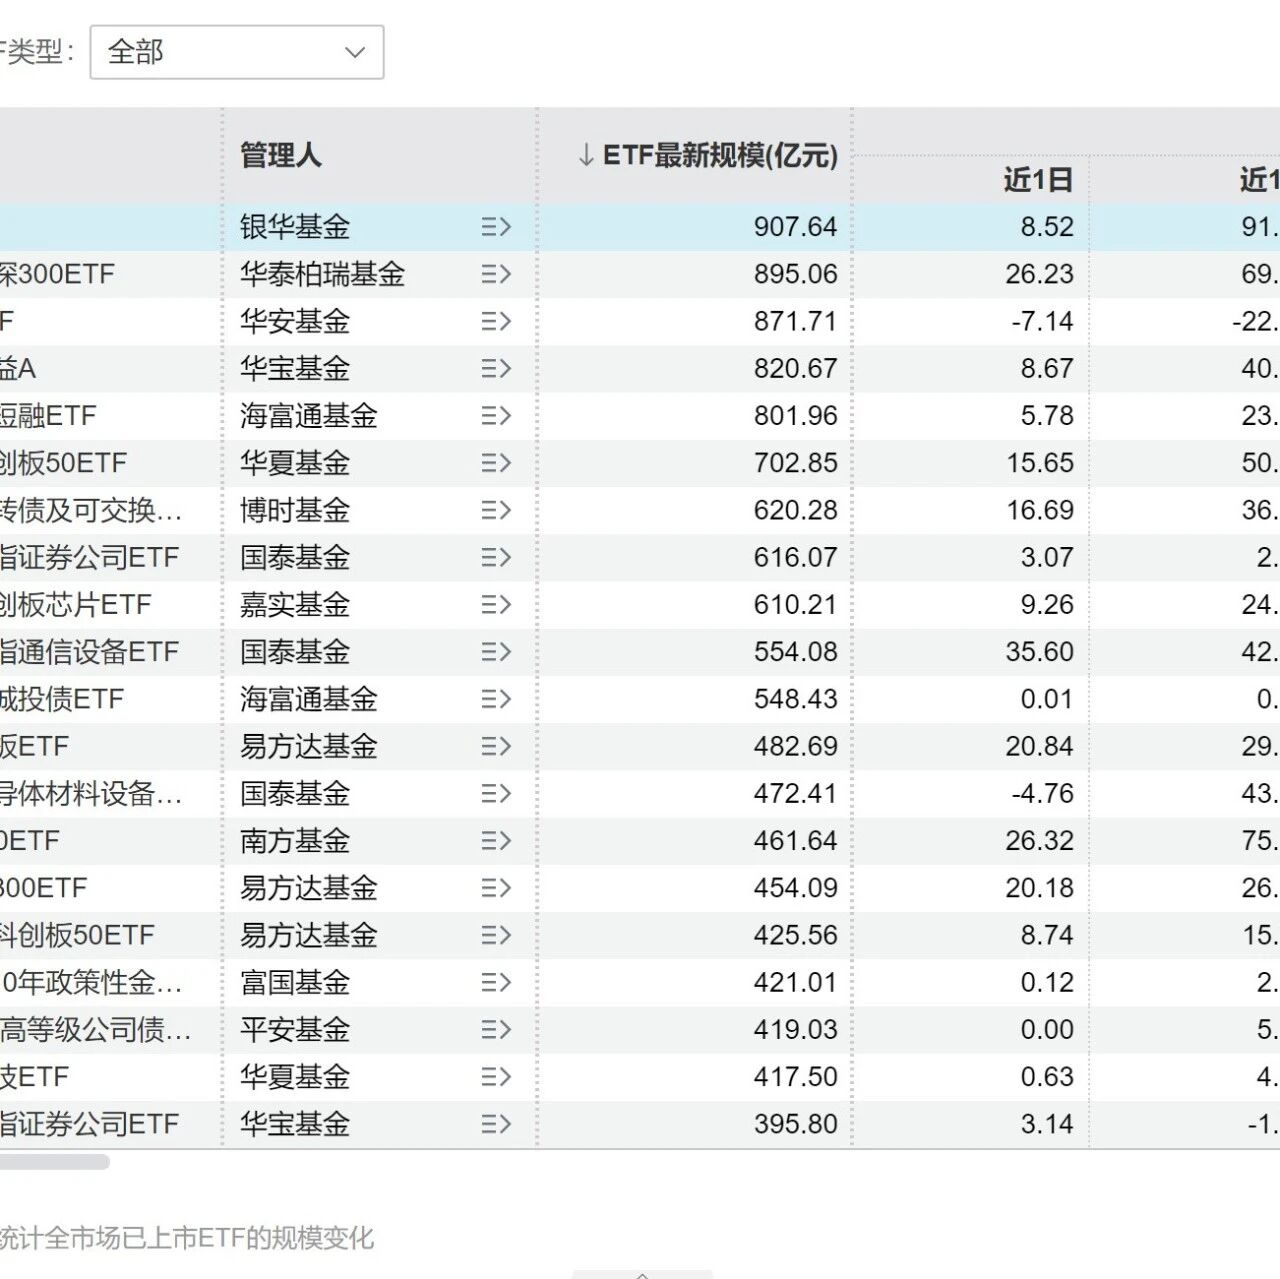Select the 近1日 value 0.00

[1047, 1030]
